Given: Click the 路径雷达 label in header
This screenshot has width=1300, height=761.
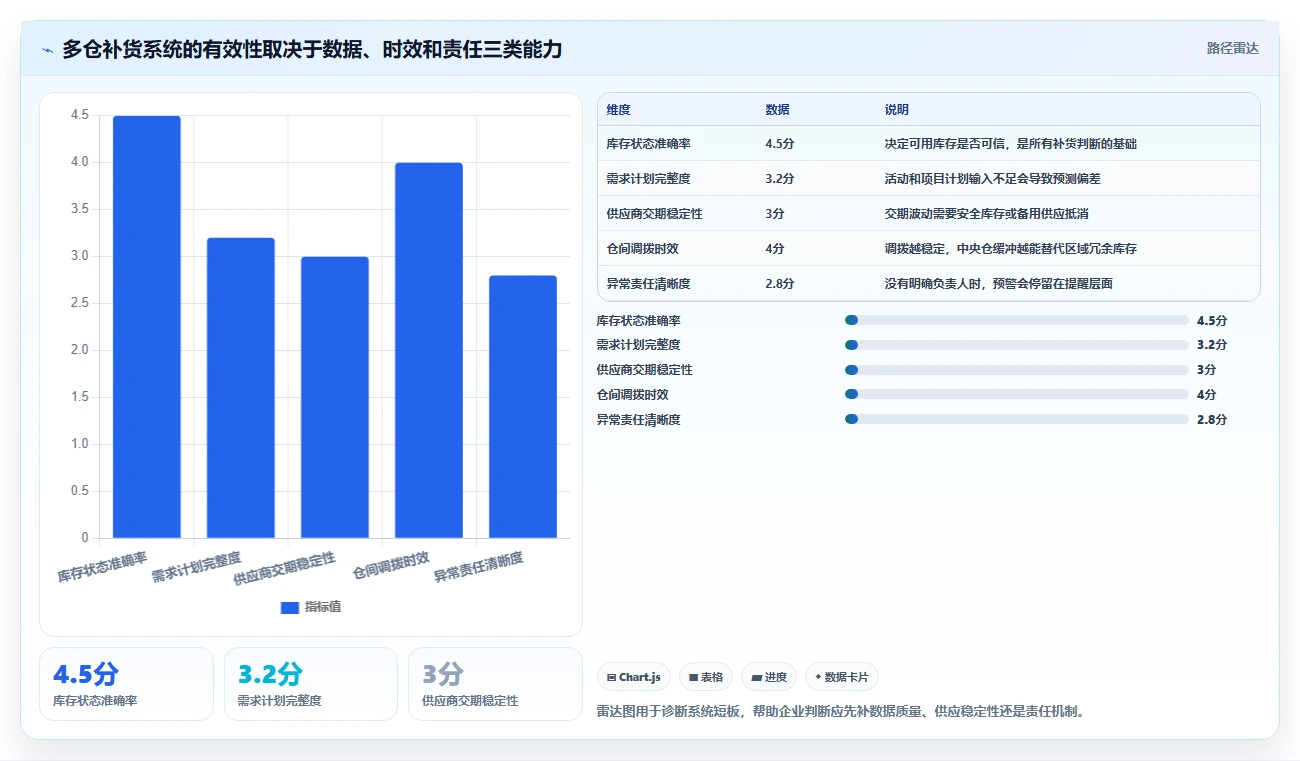Looking at the screenshot, I should point(1232,48).
